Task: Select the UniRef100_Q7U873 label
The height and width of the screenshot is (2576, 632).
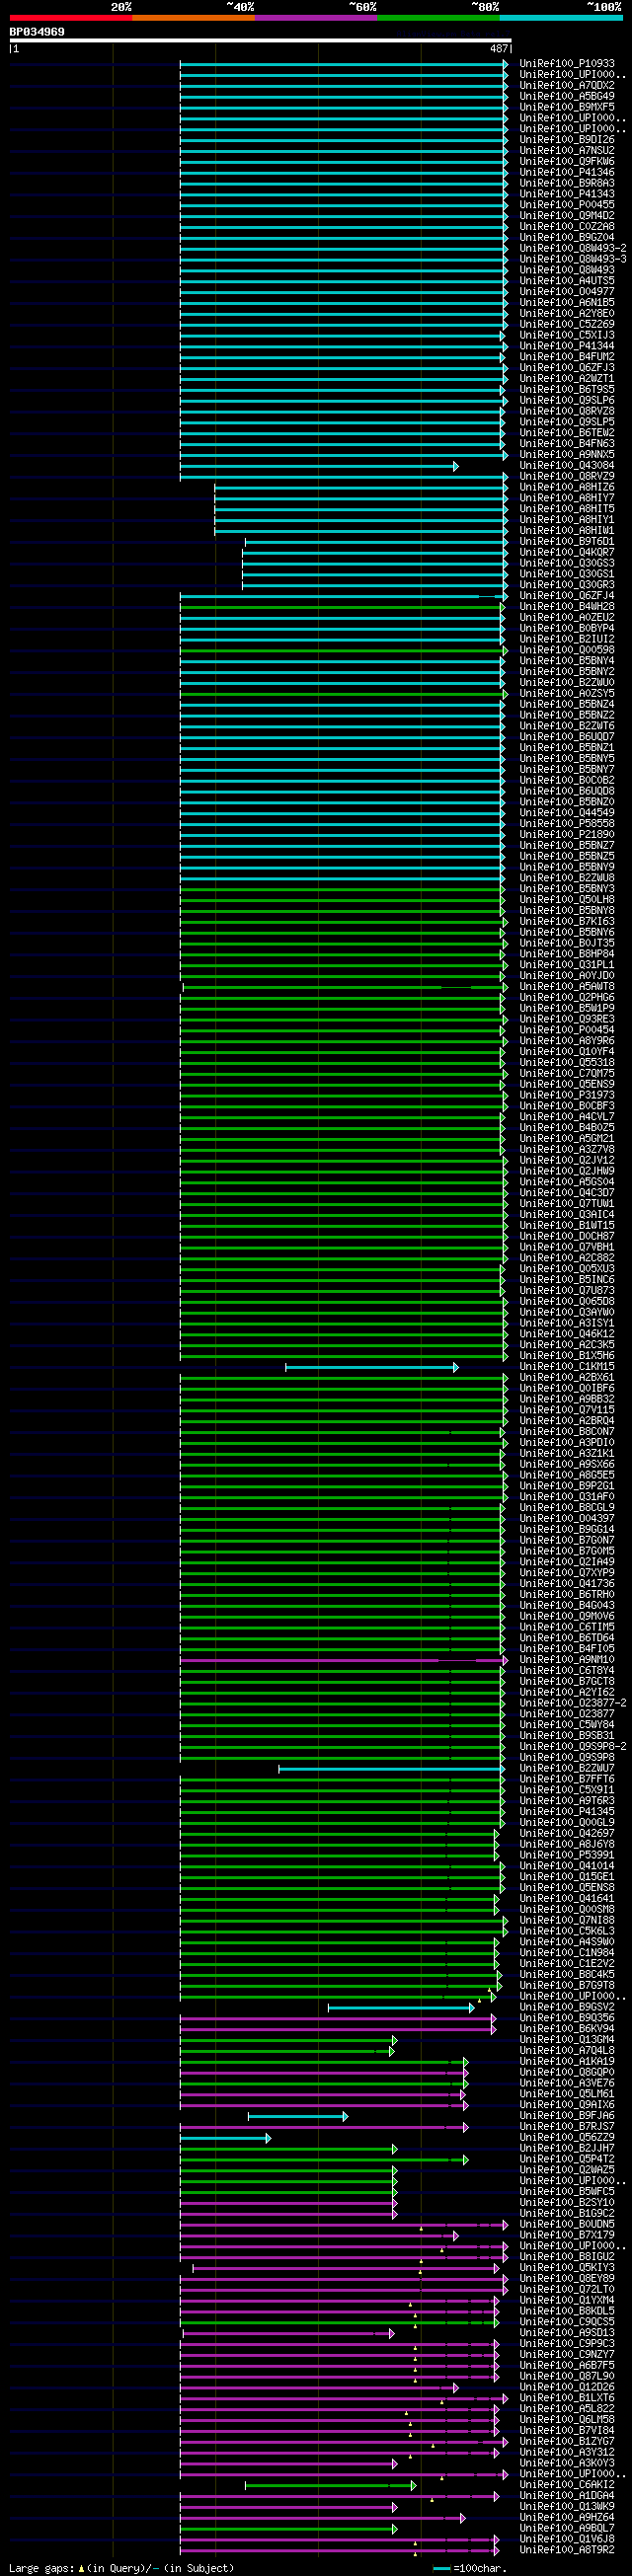Action: [566, 1290]
